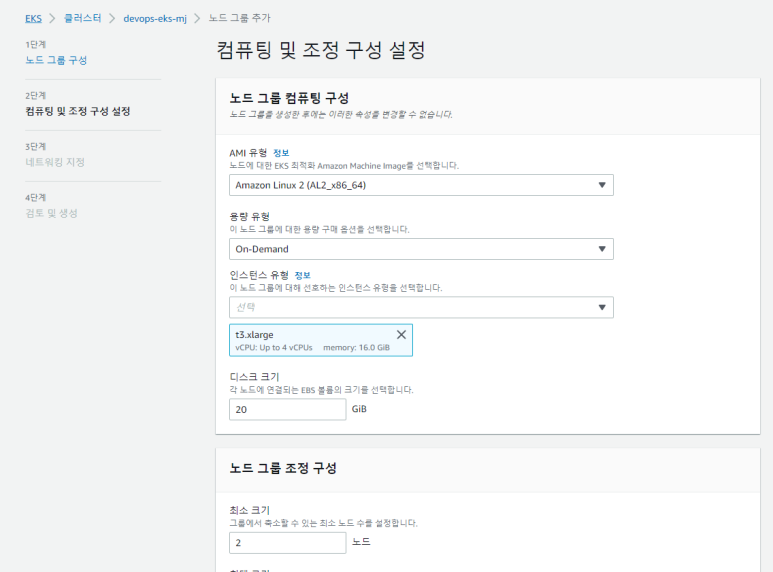Click the 최소 크기 node count field
Screen dimensions: 773x572
point(287,542)
